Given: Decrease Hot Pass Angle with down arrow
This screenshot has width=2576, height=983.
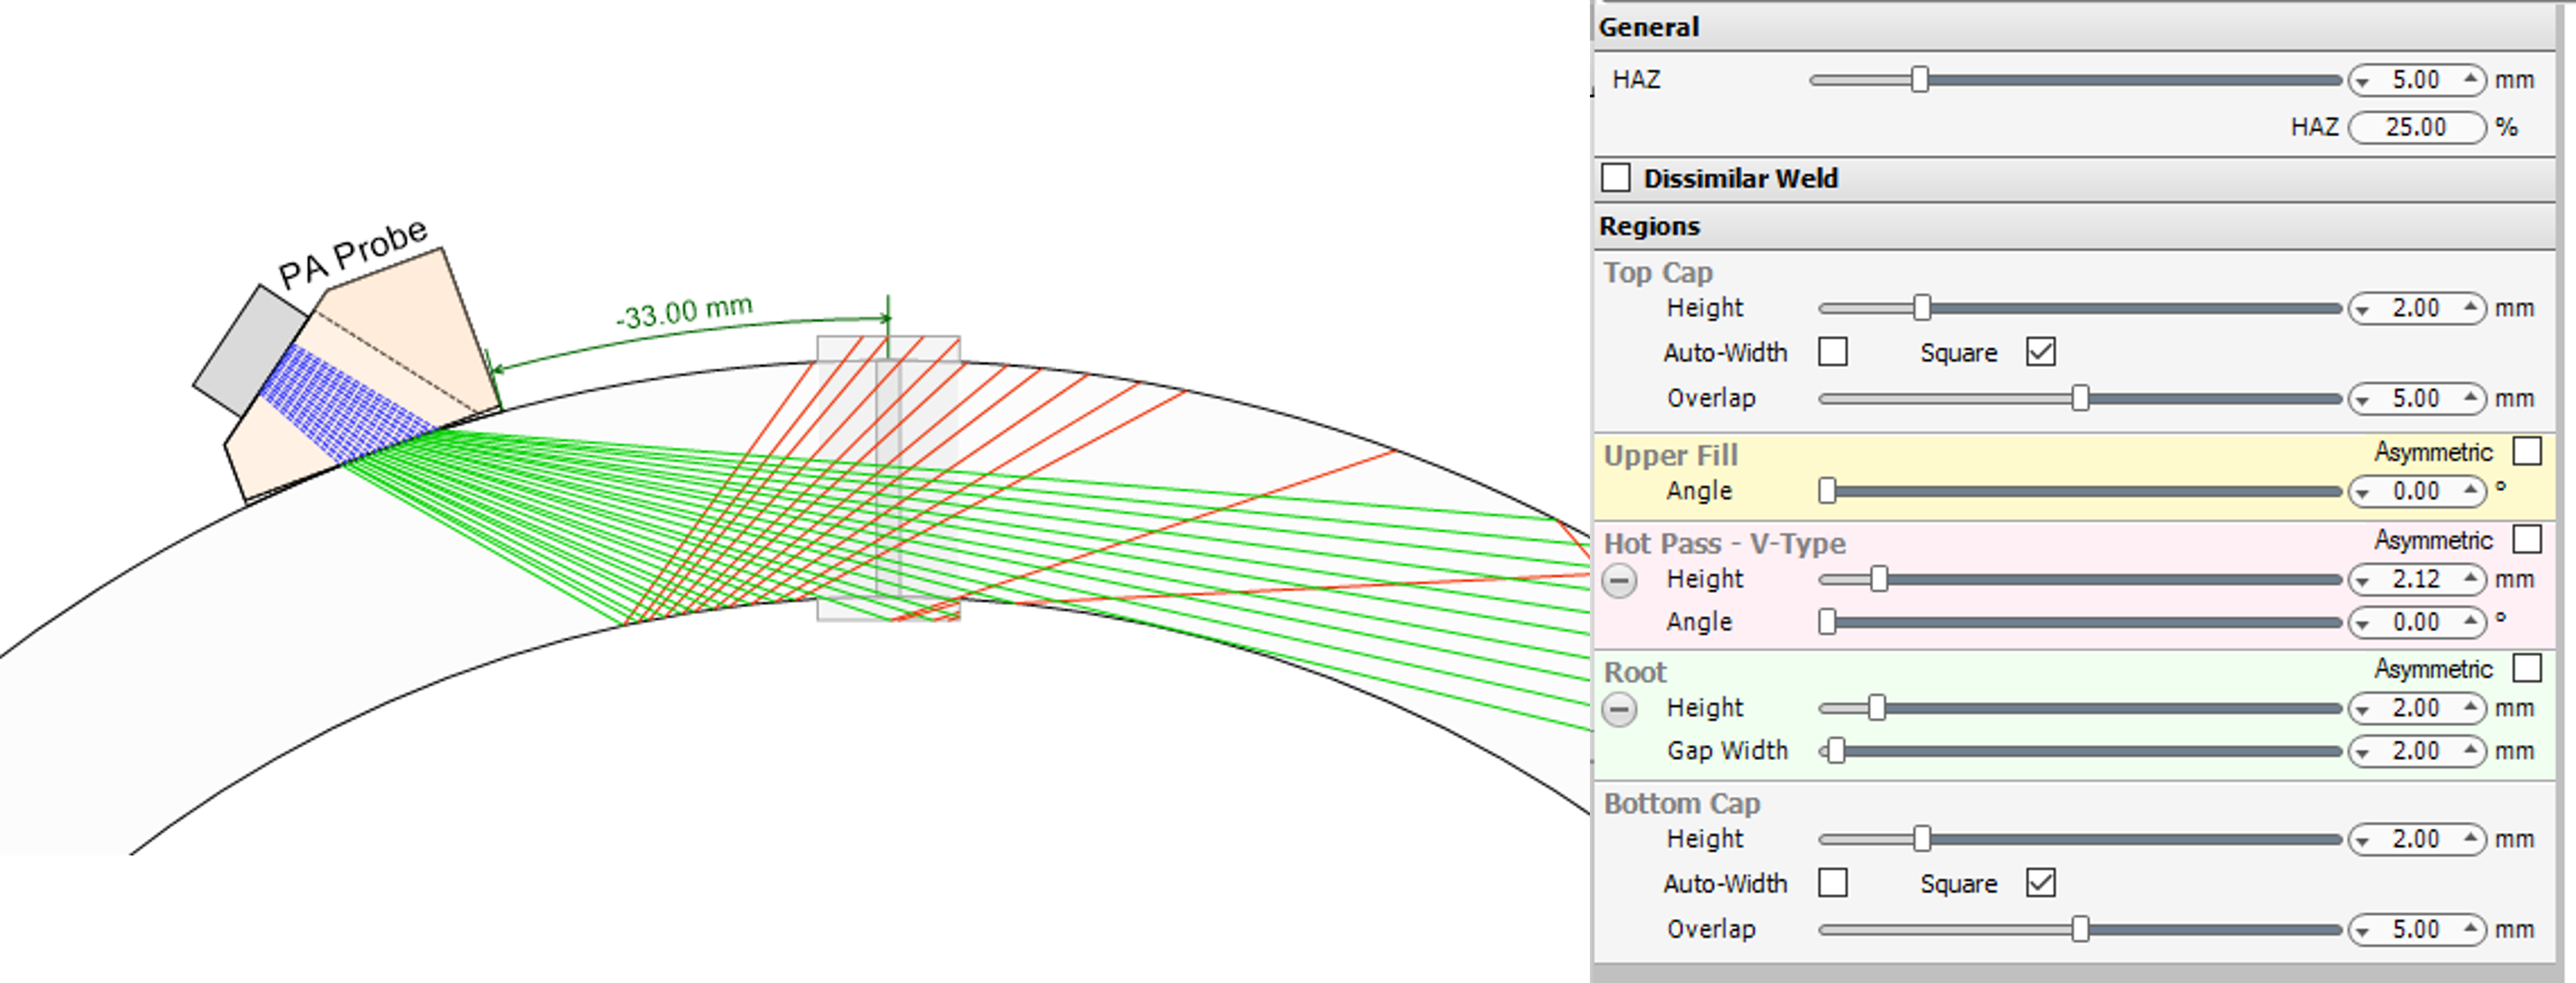Looking at the screenshot, I should [x=2363, y=624].
